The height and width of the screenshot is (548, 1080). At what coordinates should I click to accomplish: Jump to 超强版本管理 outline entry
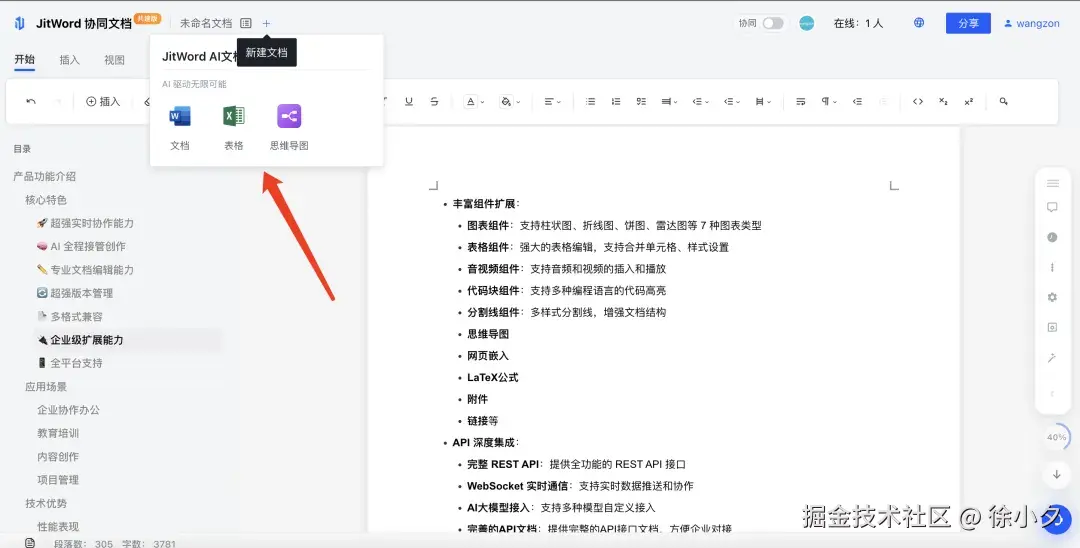[75, 293]
